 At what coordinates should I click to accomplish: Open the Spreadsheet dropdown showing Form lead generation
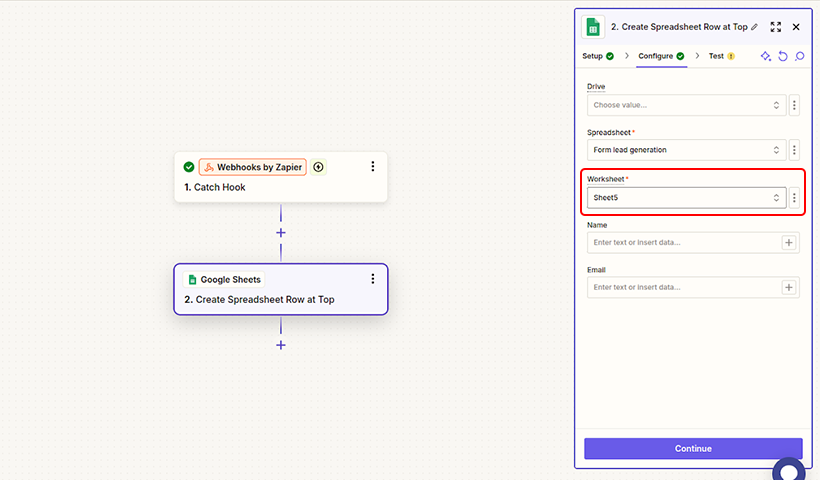point(687,150)
